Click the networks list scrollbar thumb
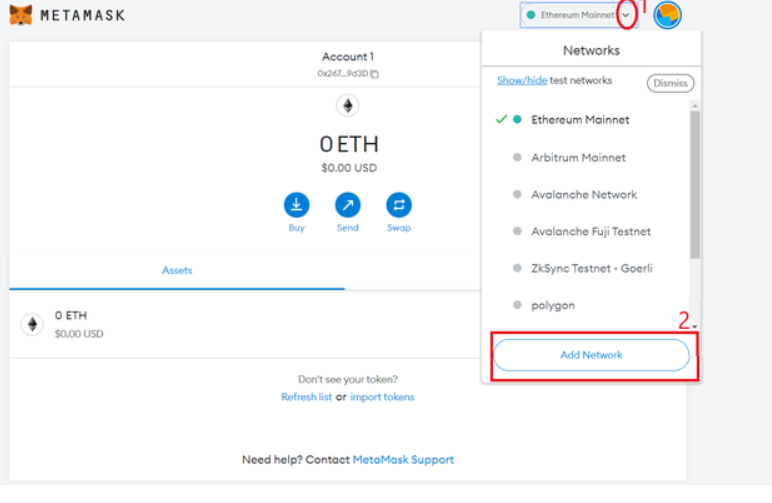This screenshot has height=503, width=772. point(695,185)
